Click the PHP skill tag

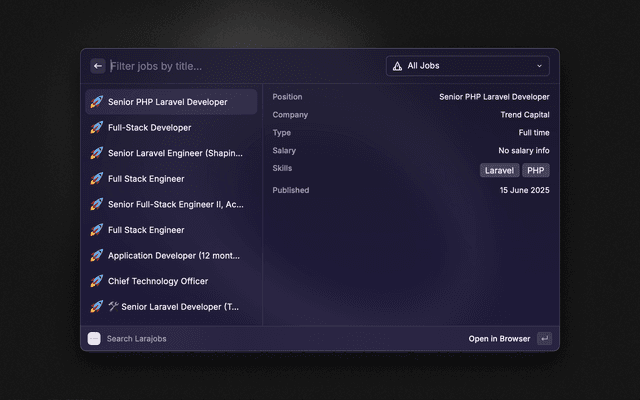pyautogui.click(x=535, y=171)
